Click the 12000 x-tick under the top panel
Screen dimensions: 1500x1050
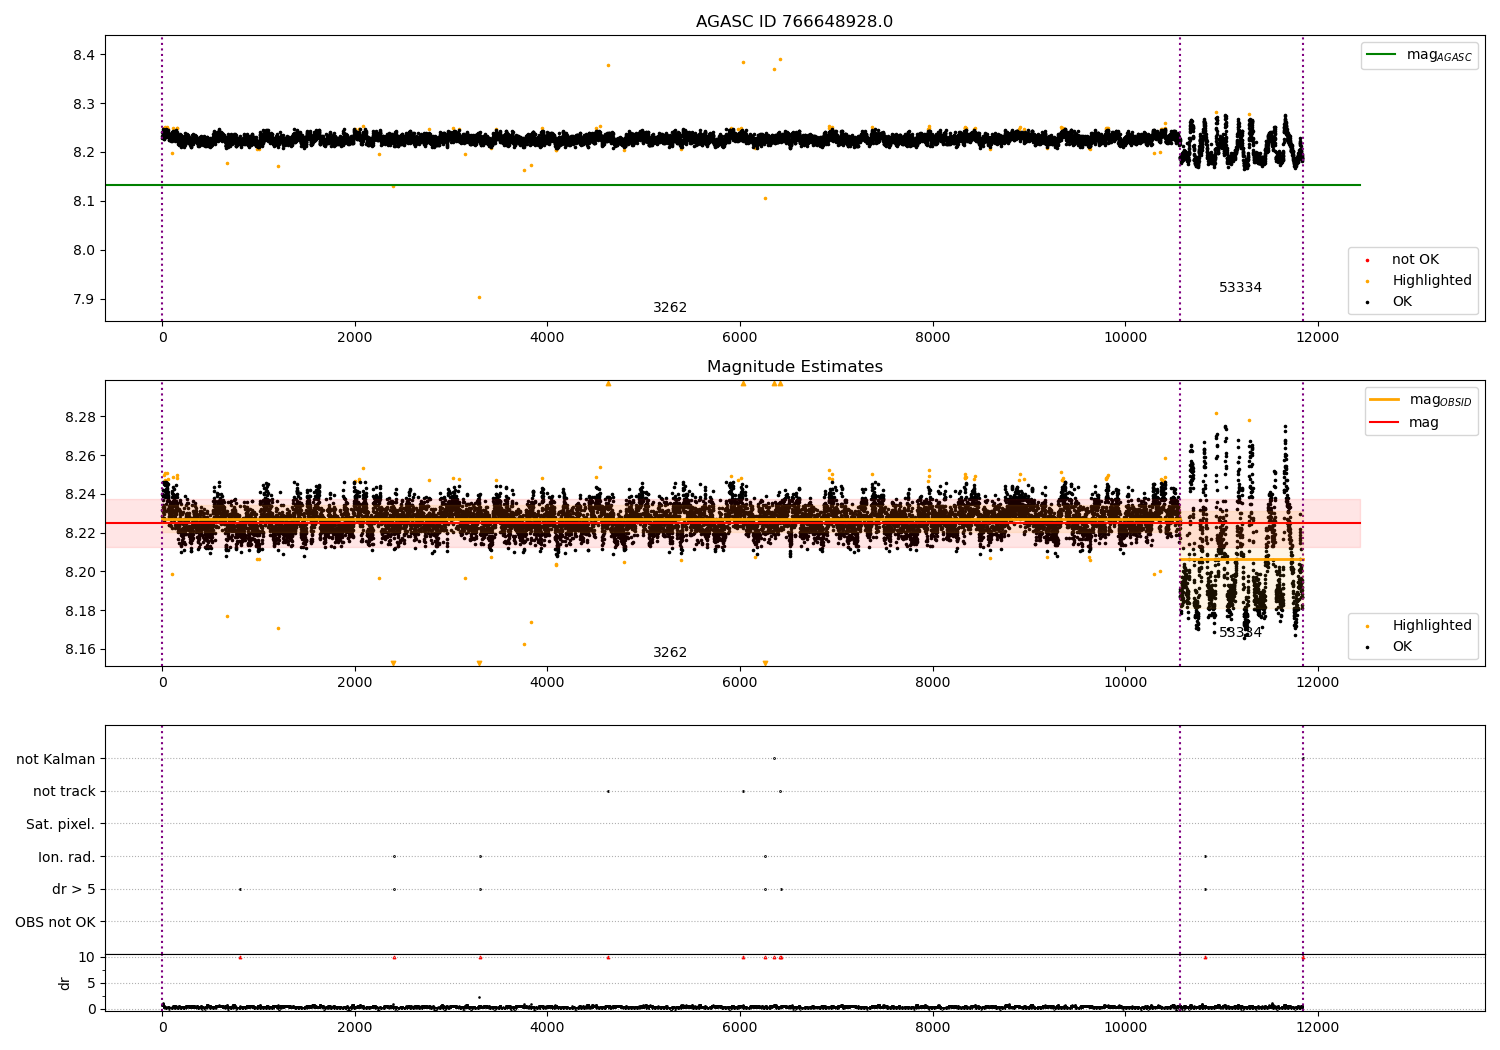click(1318, 338)
